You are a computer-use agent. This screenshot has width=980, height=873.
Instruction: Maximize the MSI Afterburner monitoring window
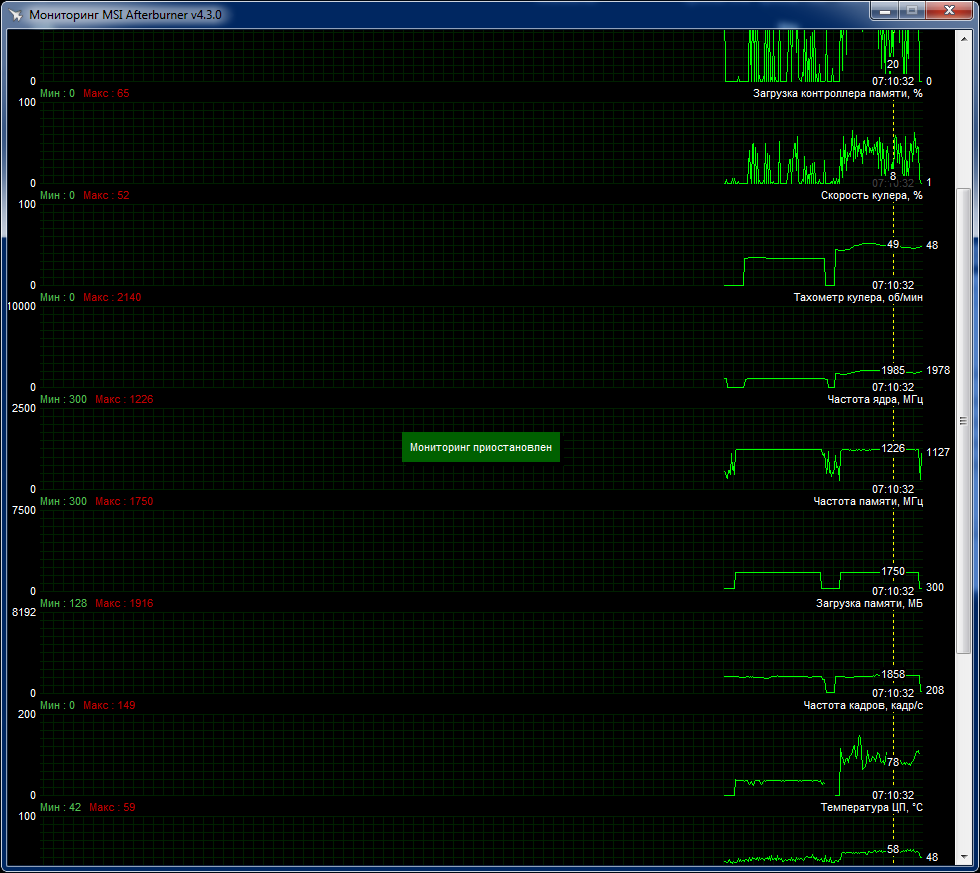912,10
